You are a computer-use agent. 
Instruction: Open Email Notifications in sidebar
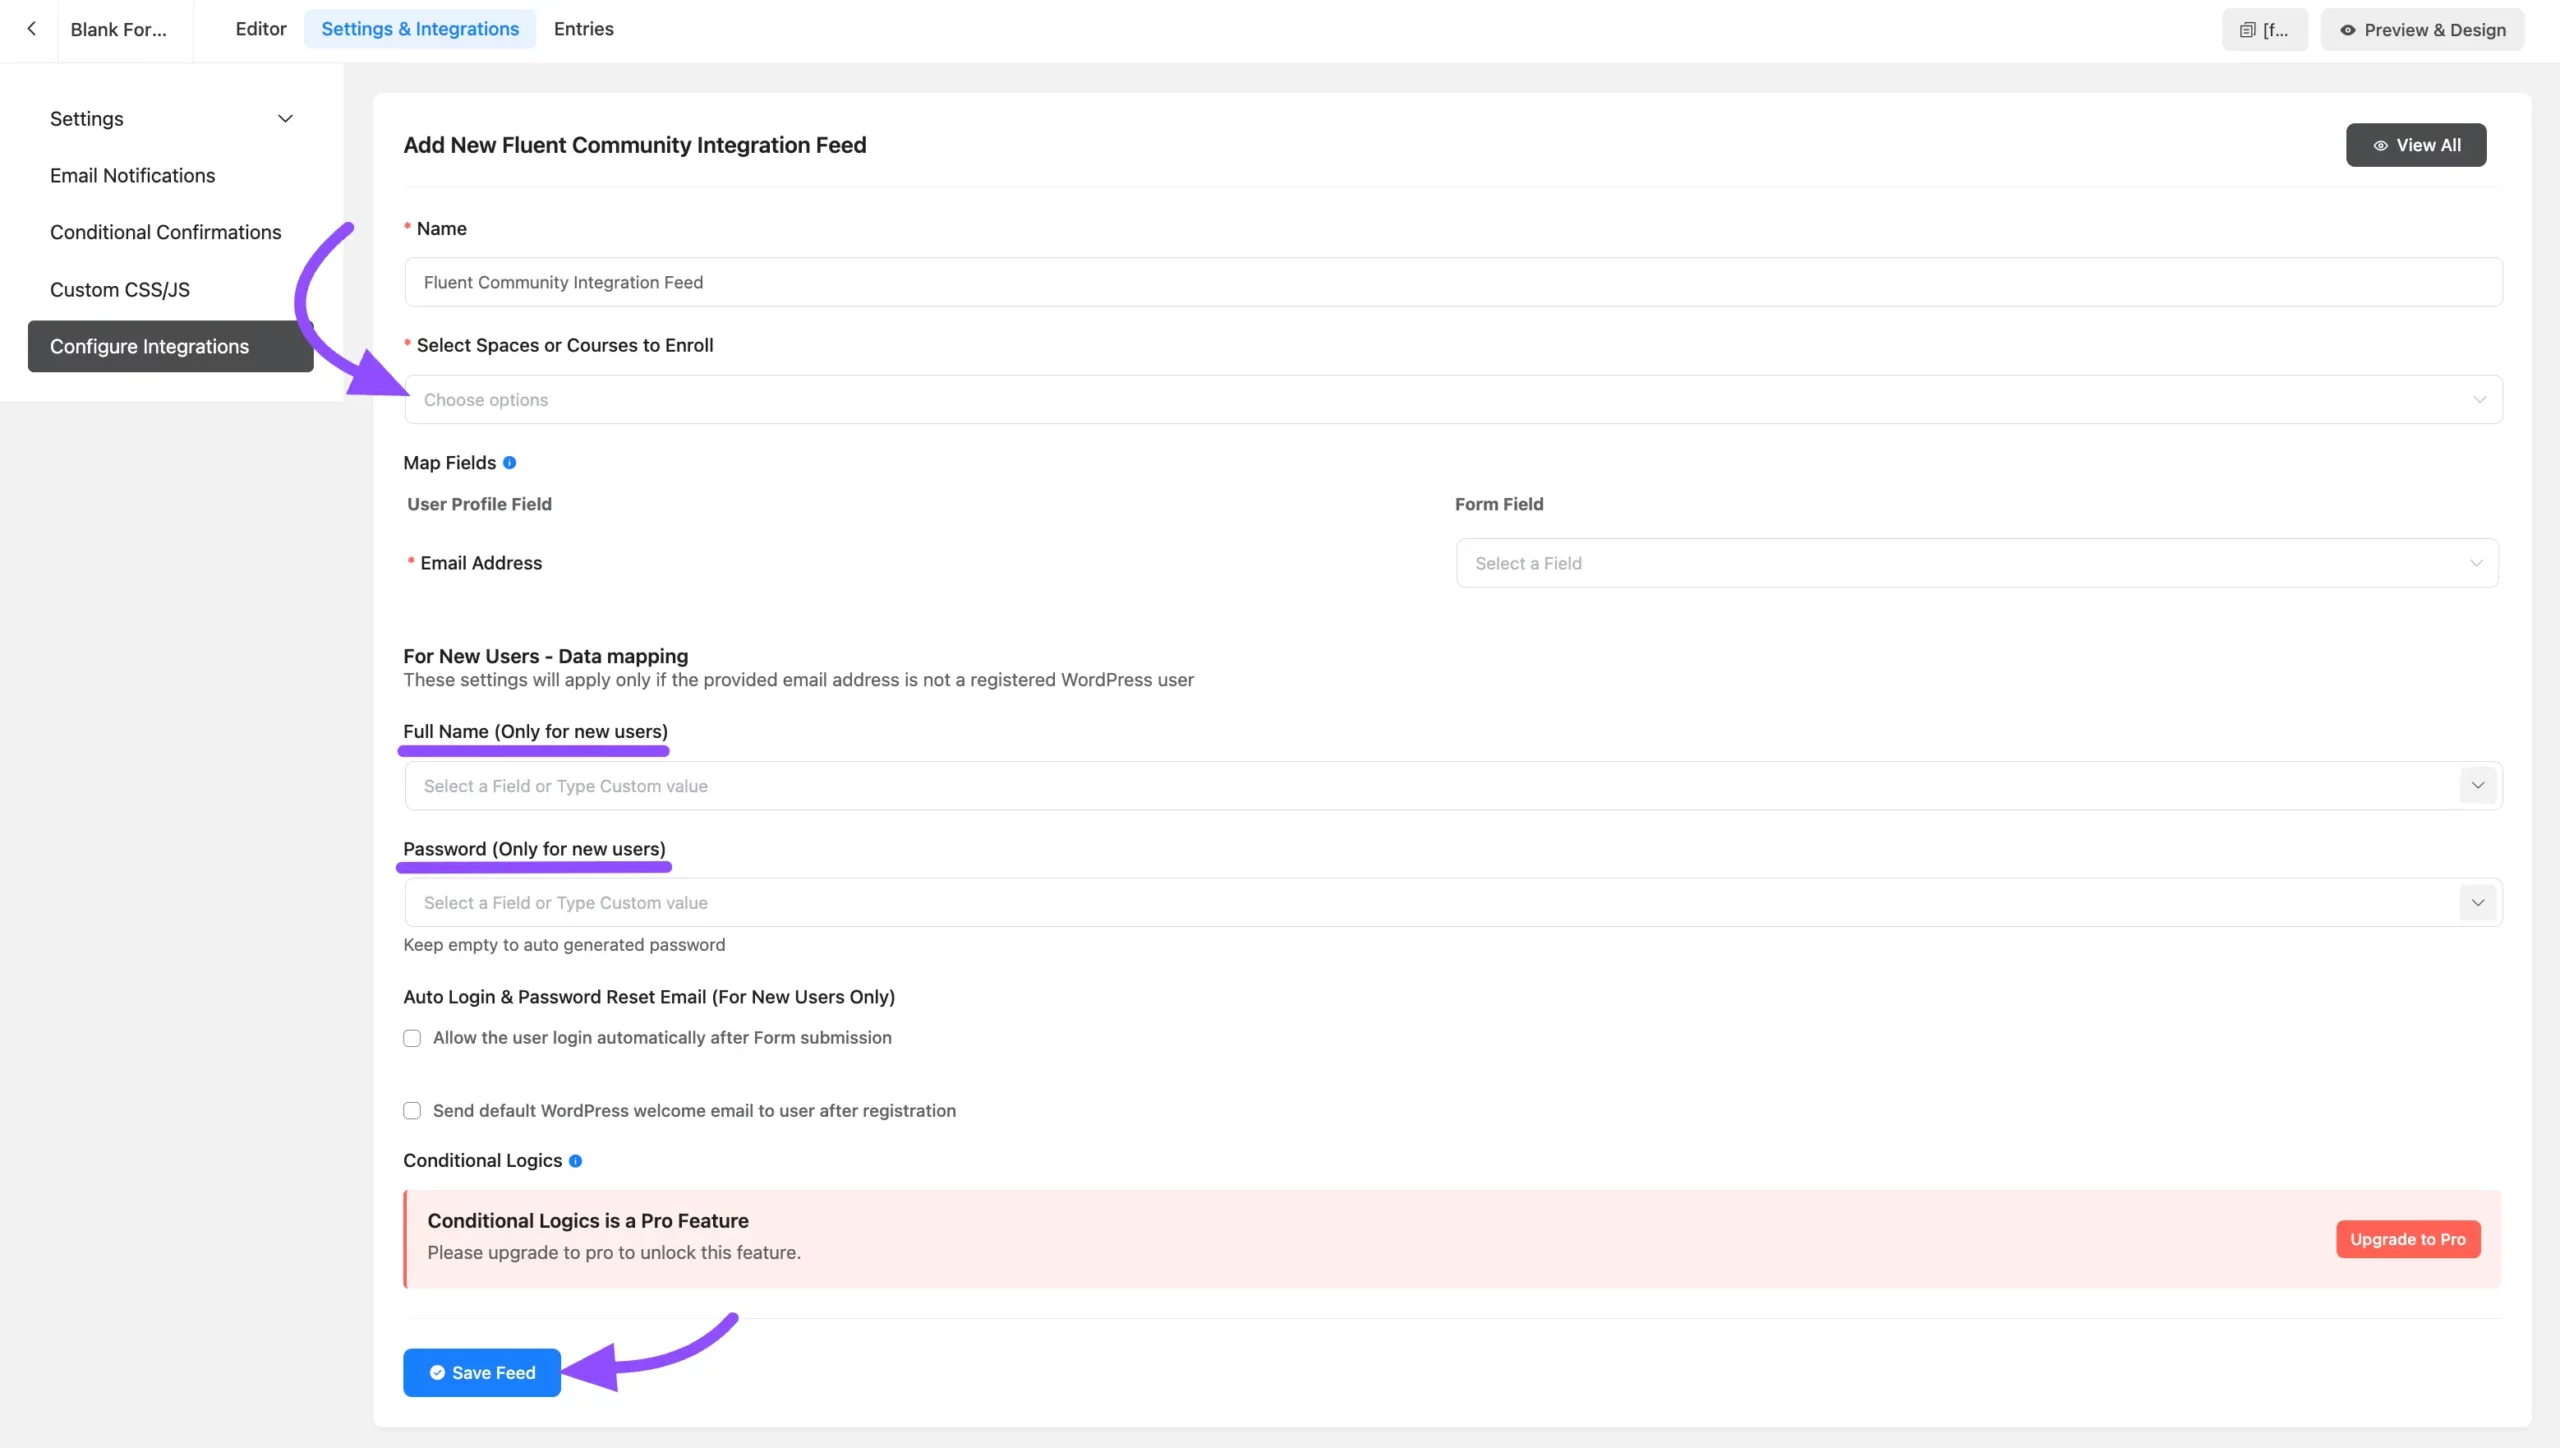pos(132,176)
